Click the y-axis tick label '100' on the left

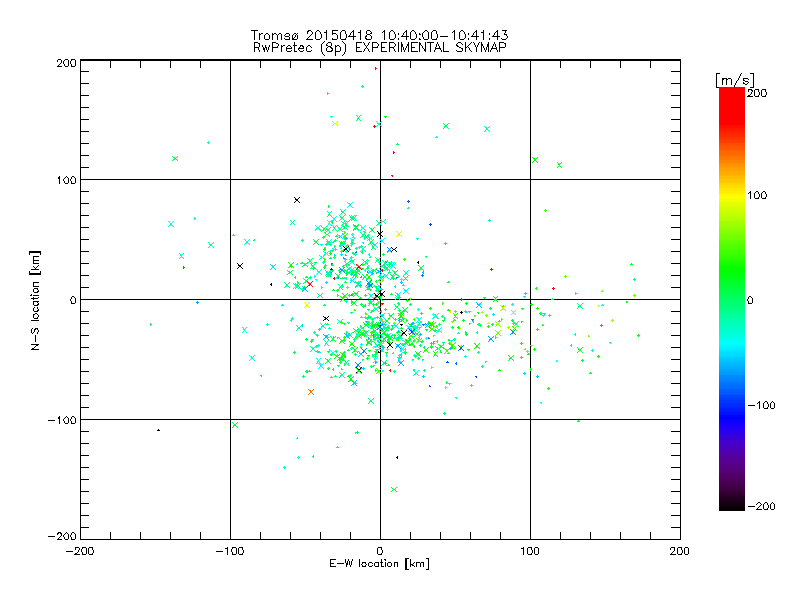[66, 180]
